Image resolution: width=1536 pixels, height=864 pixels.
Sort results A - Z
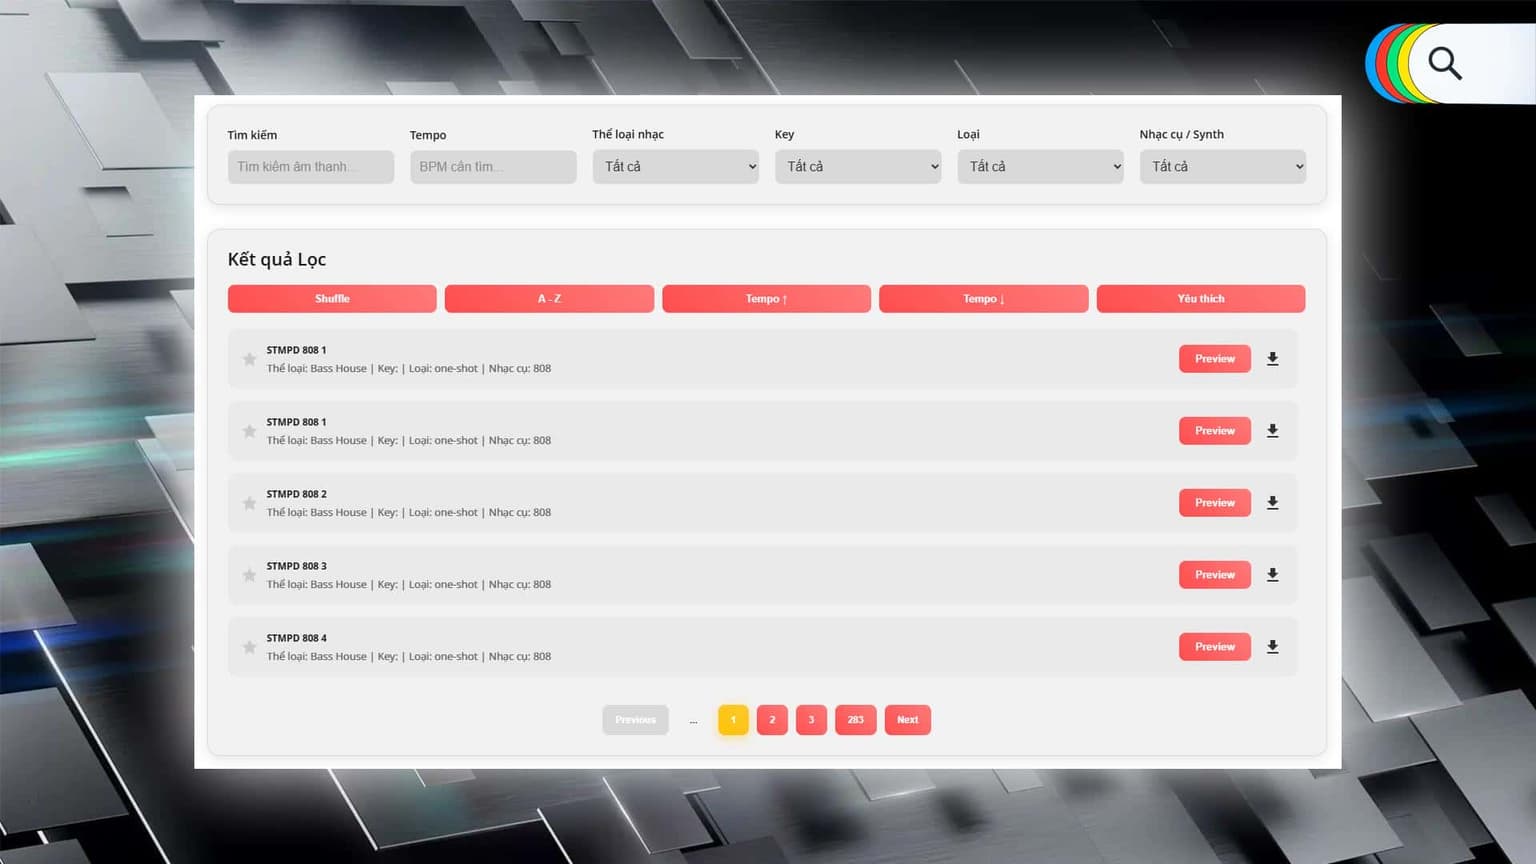549,299
